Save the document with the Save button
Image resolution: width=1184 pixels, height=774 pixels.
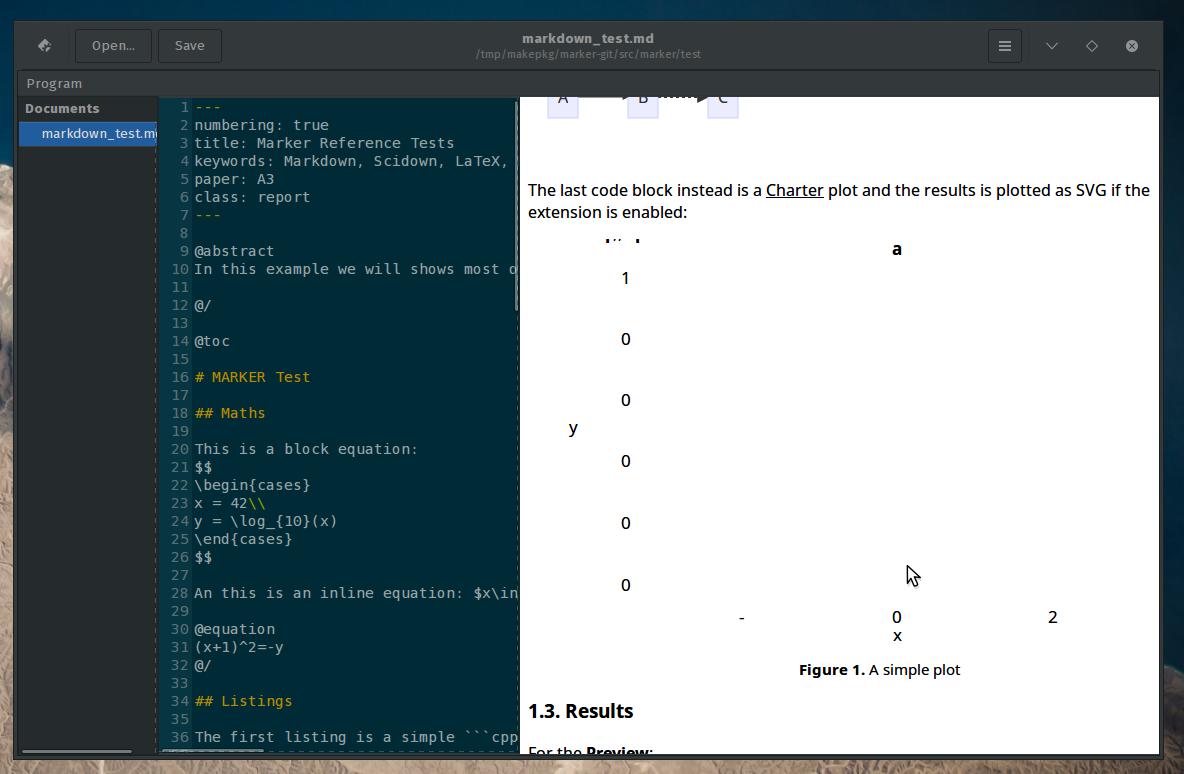point(190,46)
